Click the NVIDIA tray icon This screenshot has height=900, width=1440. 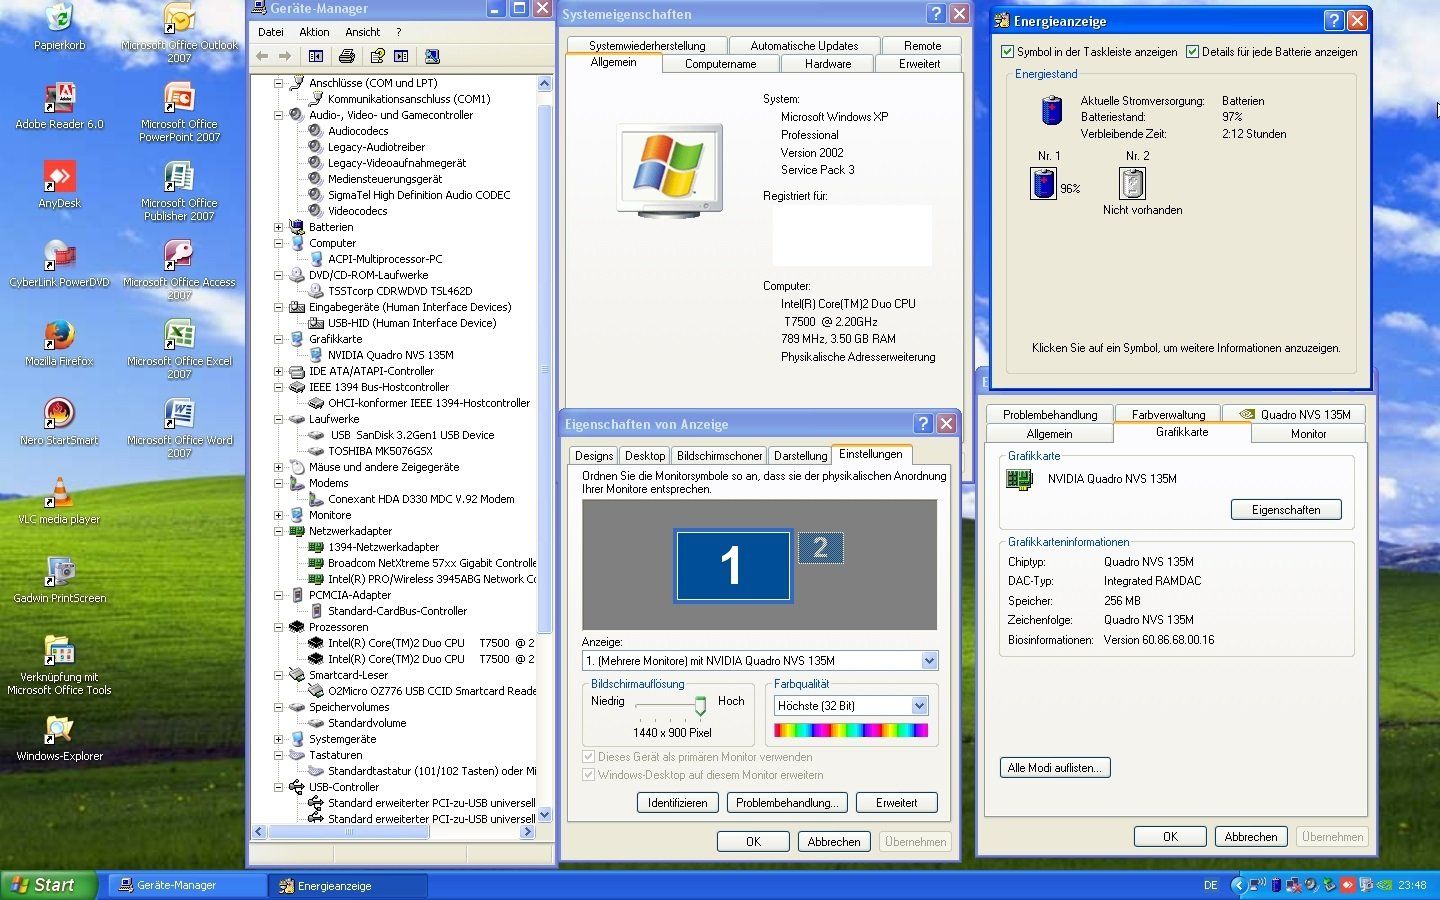[1385, 885]
